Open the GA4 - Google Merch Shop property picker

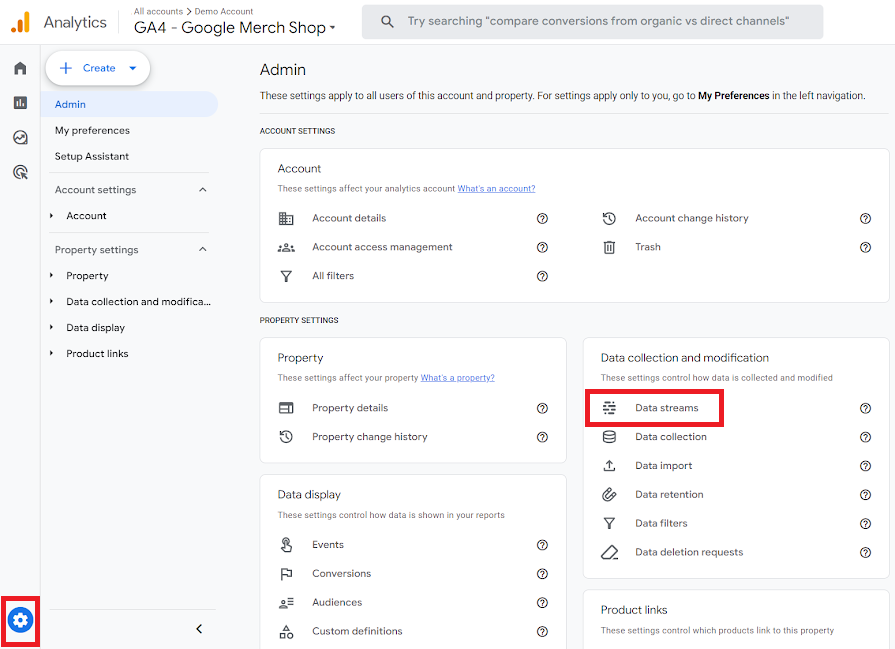[x=235, y=27]
